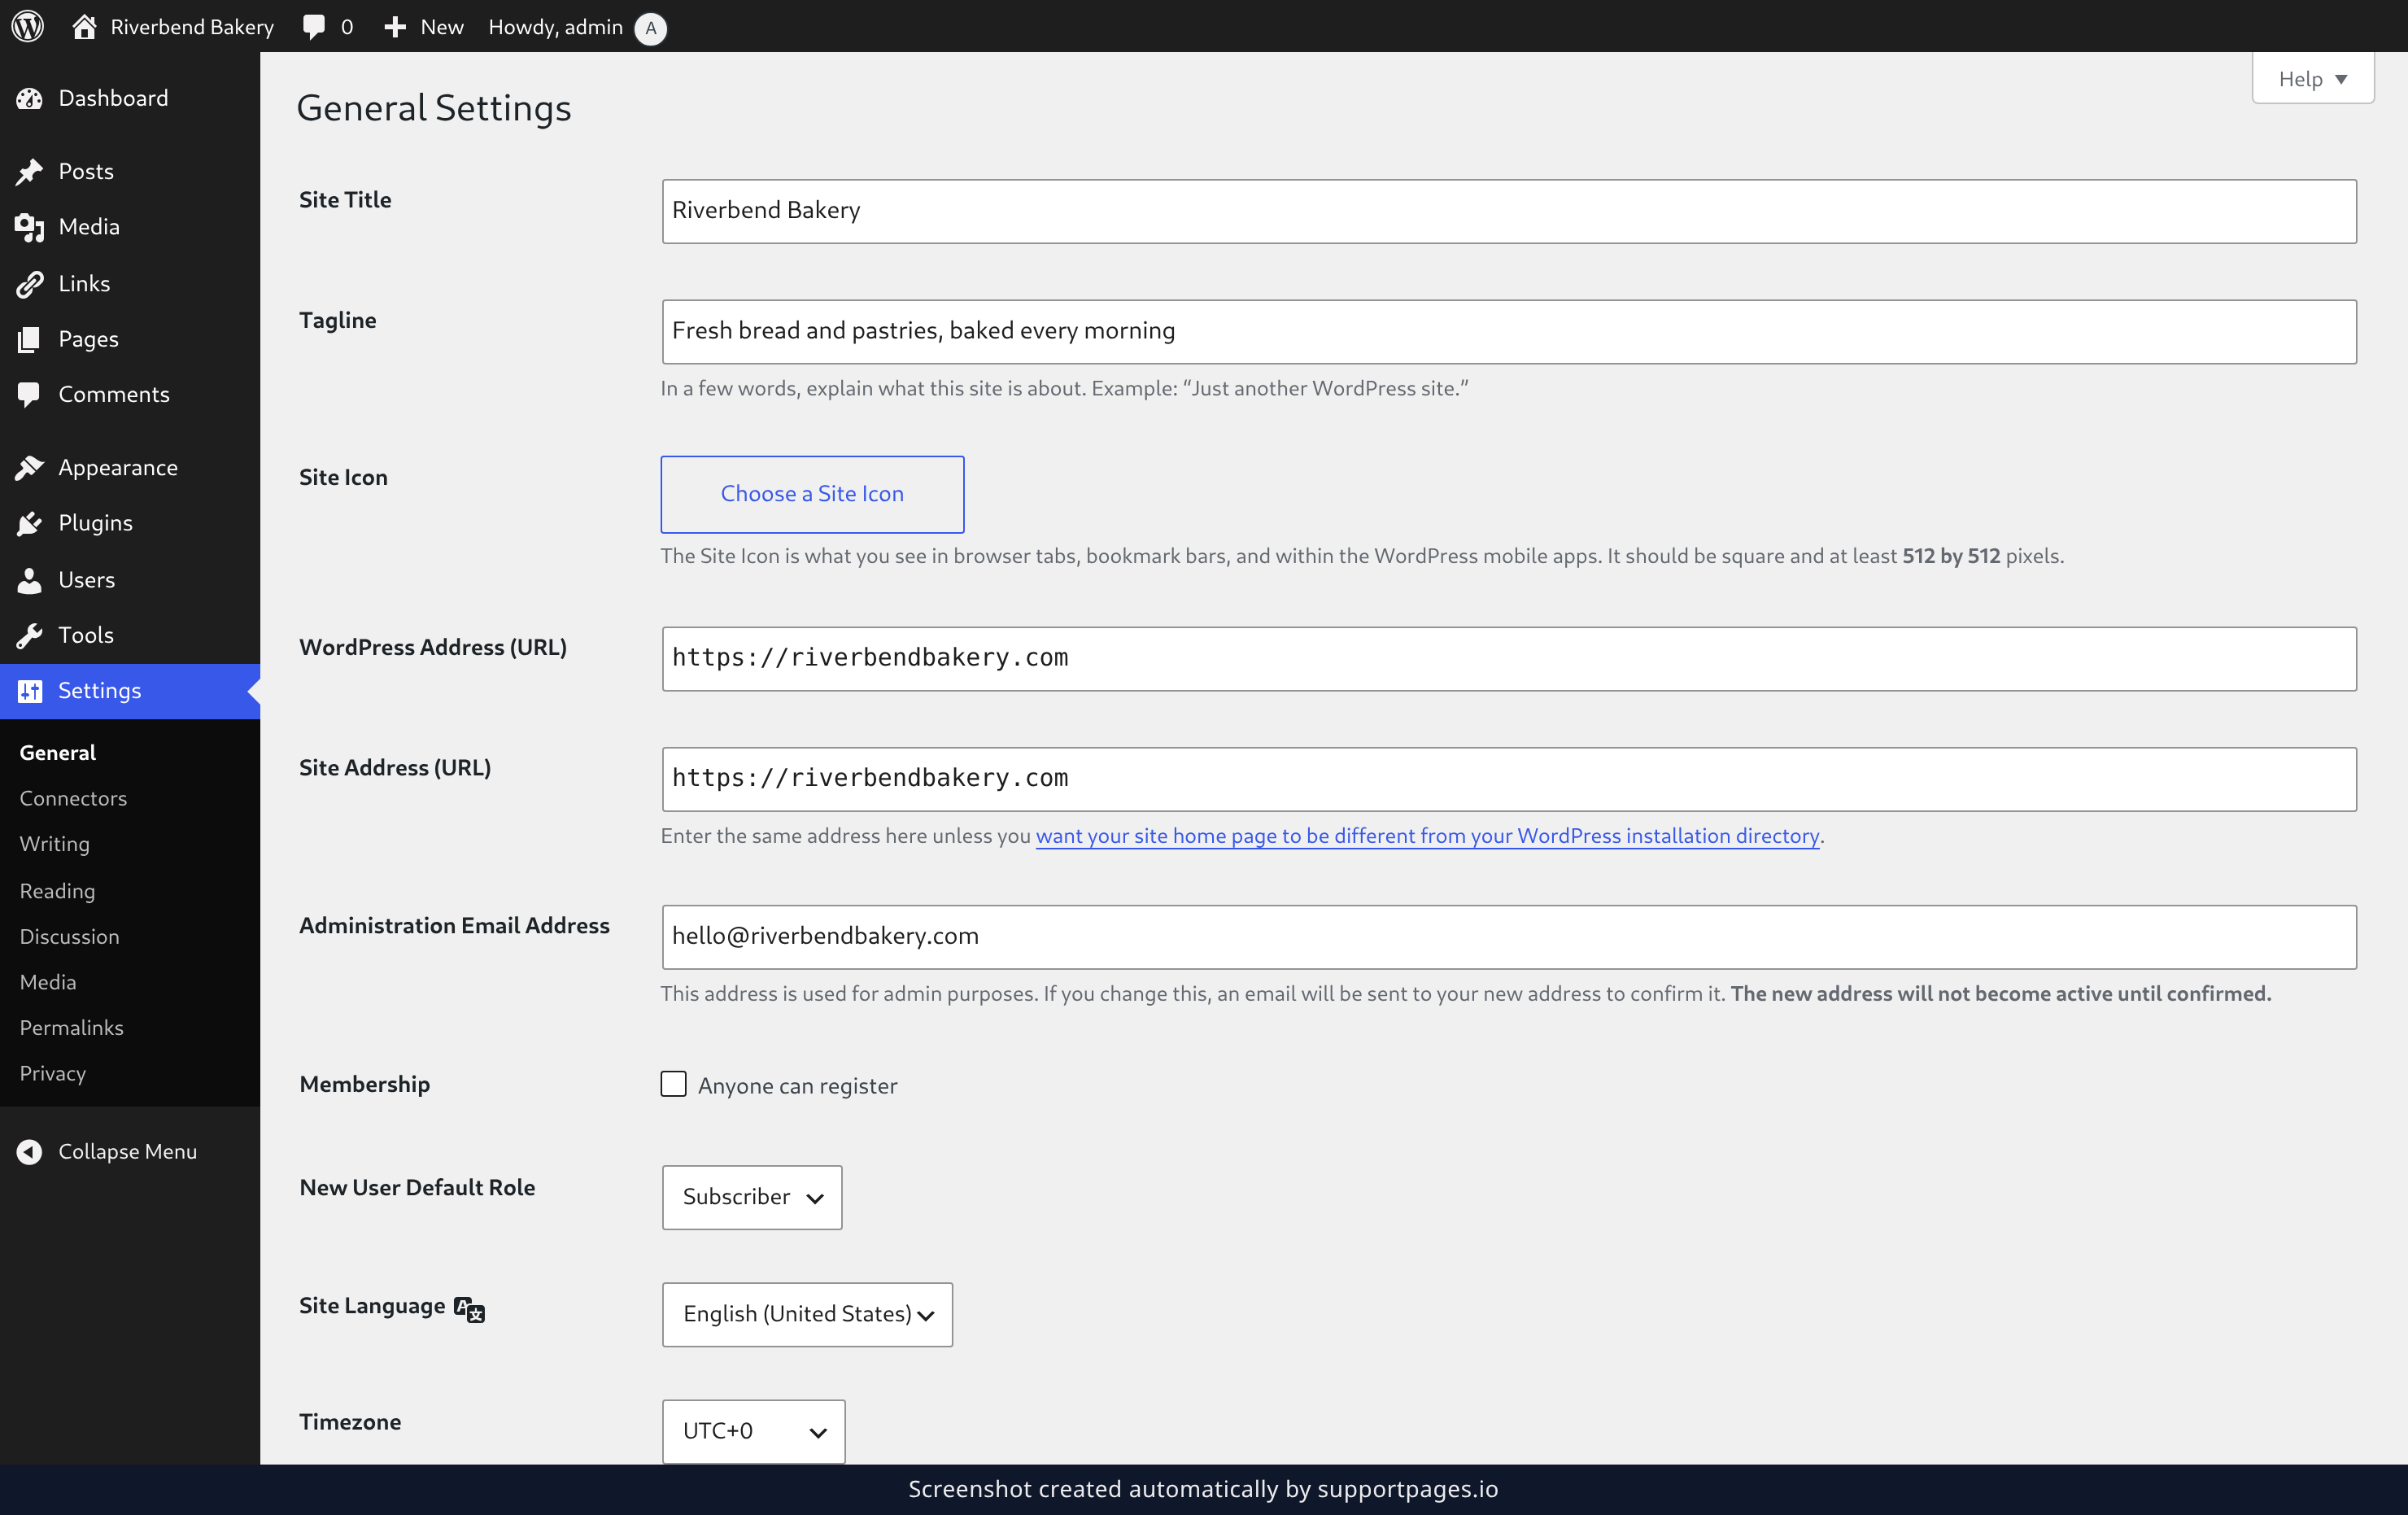Open the Connectors settings submenu

click(x=73, y=798)
